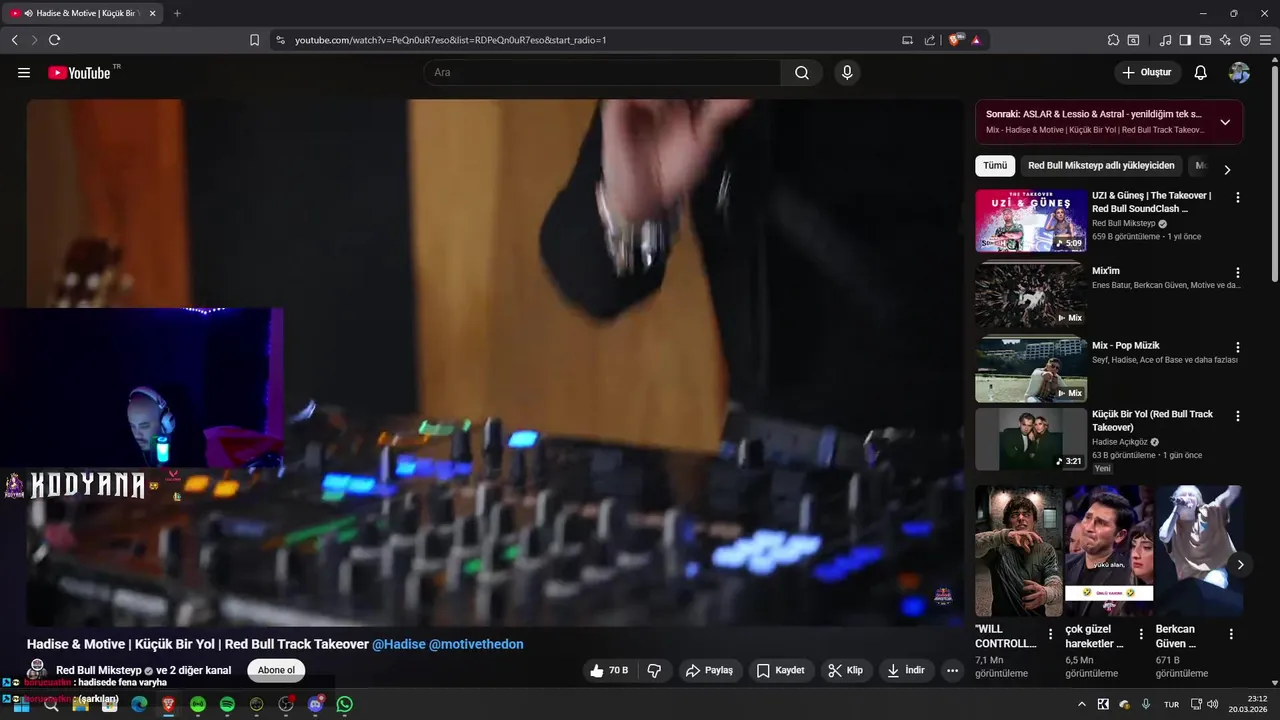Toggle the browser sidebar panel
Viewport: 1280px width, 720px height.
1185,40
